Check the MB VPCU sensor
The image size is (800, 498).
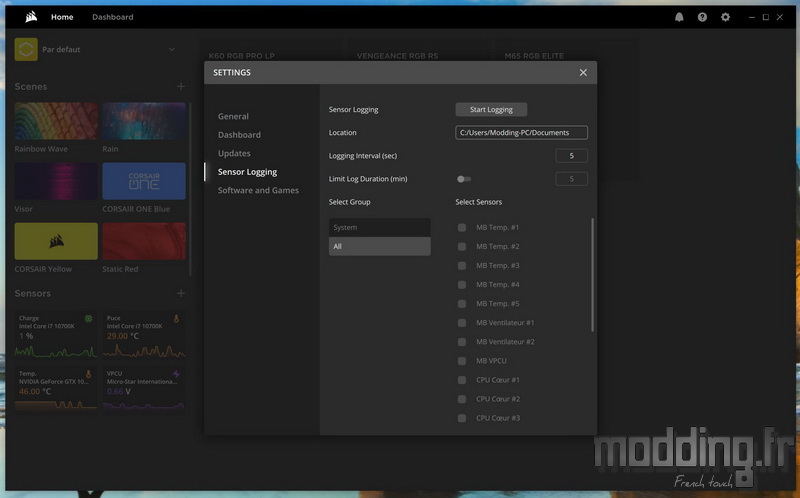coord(462,361)
